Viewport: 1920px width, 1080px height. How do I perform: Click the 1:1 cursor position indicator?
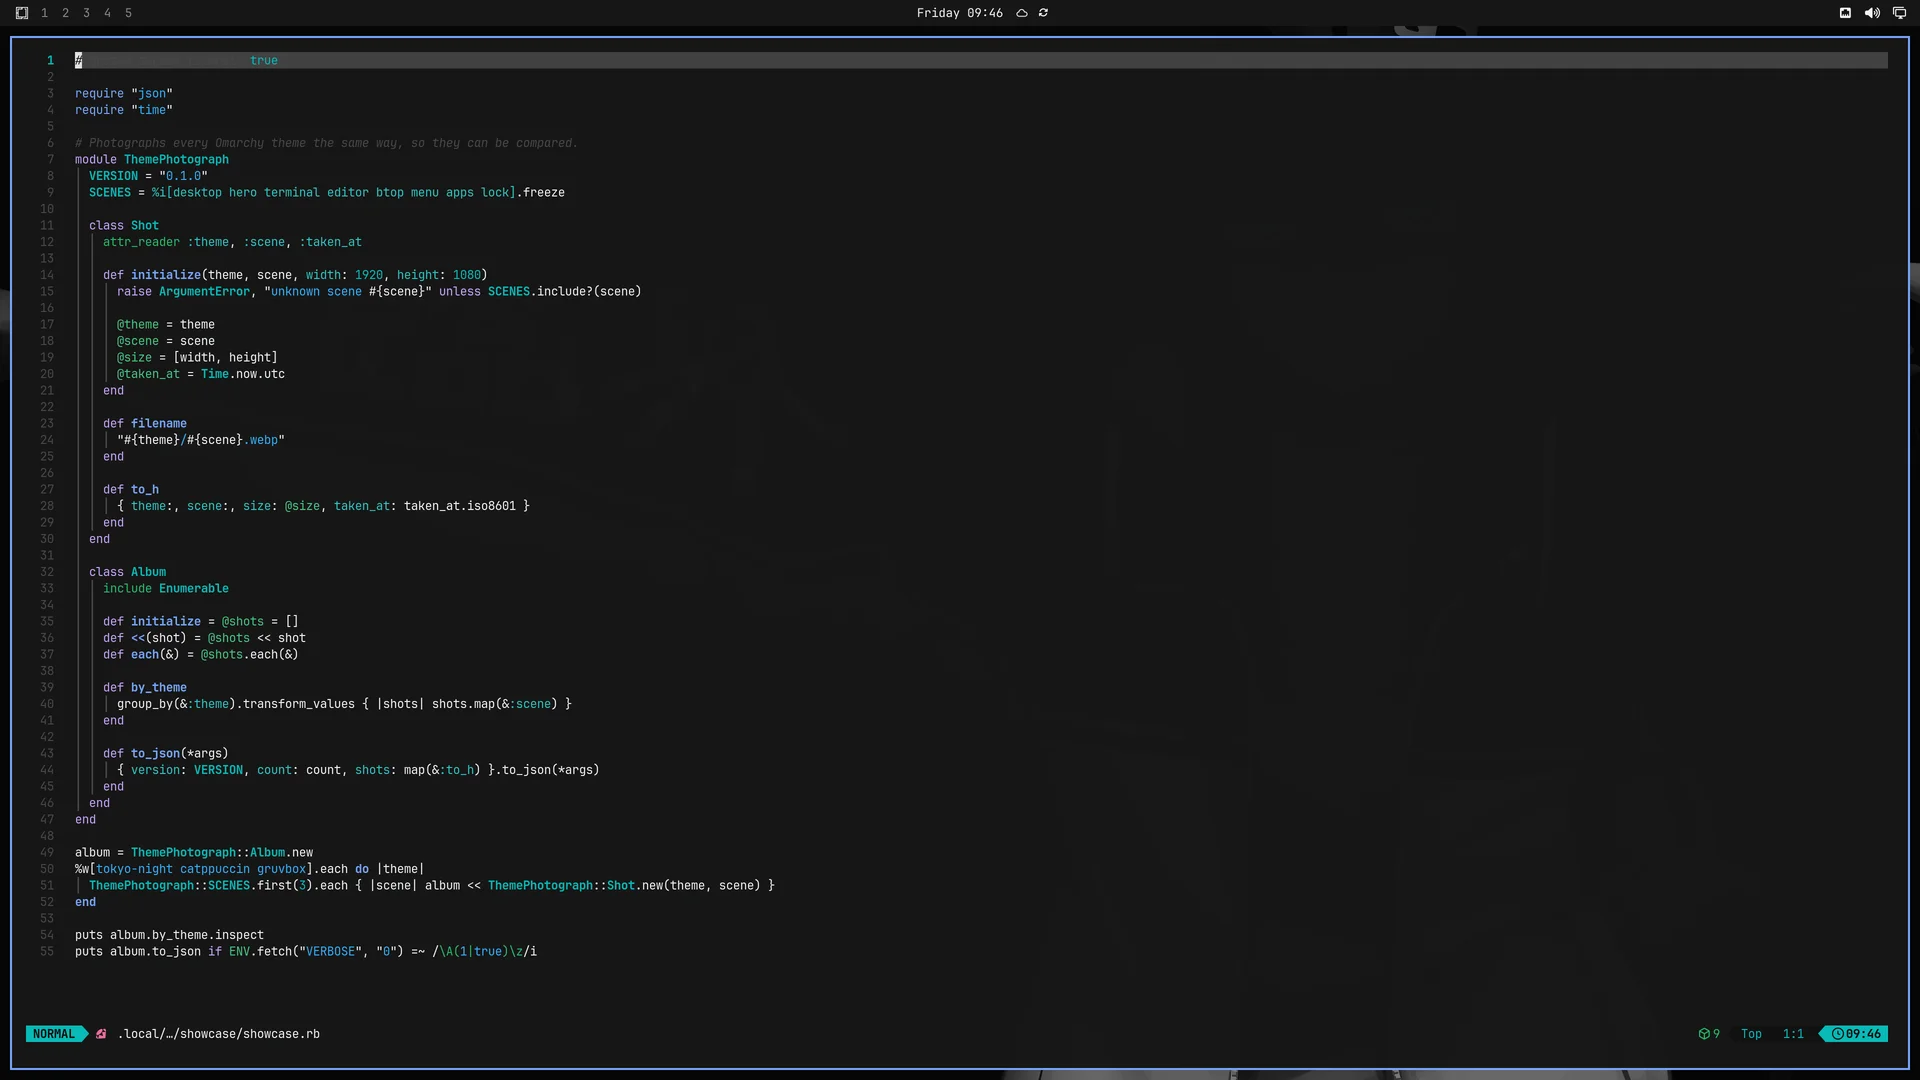coord(1793,1034)
